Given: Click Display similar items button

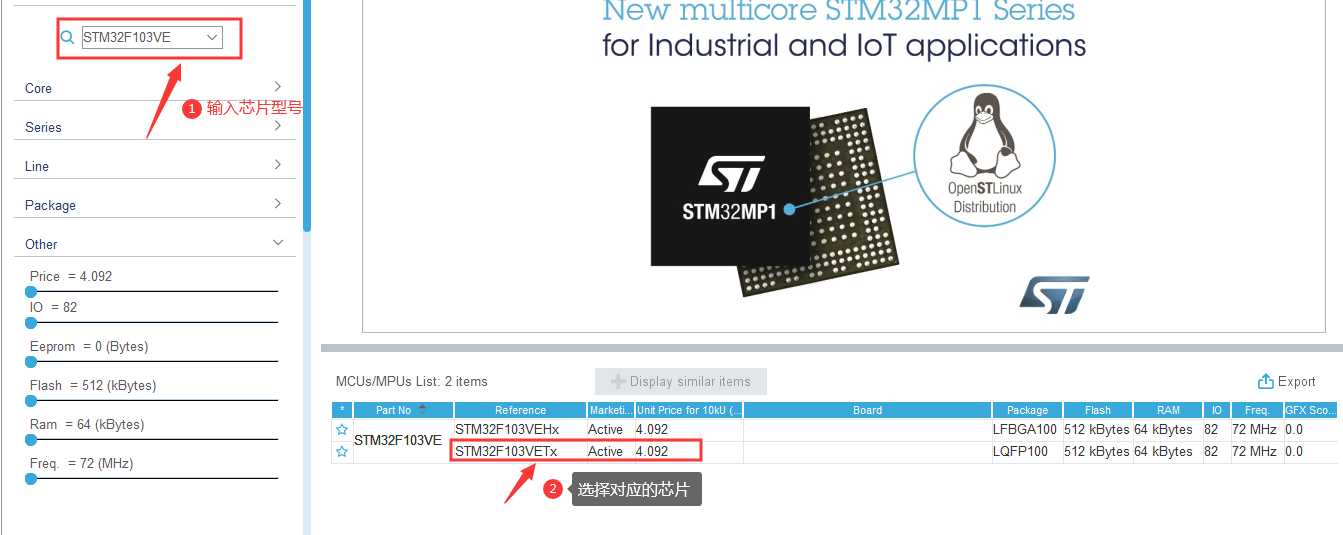Looking at the screenshot, I should pyautogui.click(x=681, y=381).
